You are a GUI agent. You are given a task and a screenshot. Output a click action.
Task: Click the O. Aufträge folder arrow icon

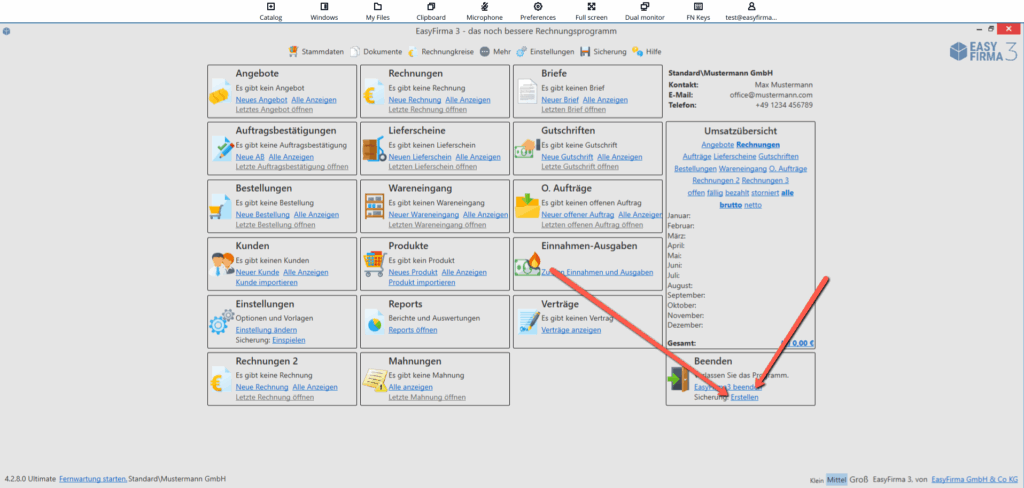[527, 206]
